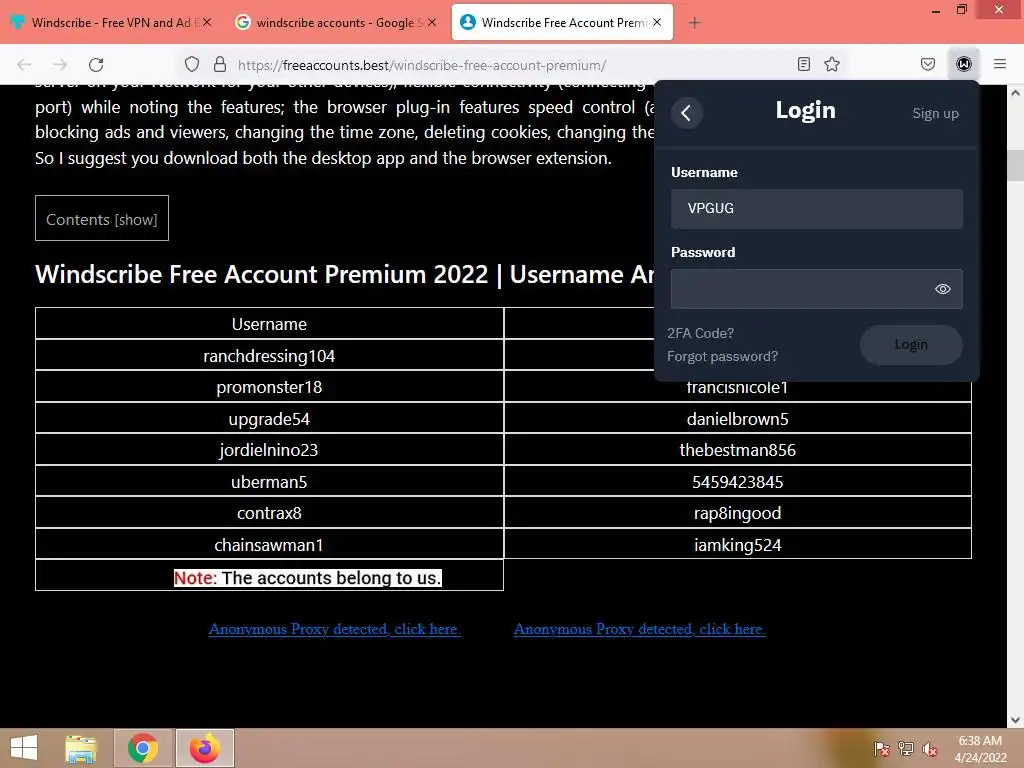This screenshot has width=1024, height=768.
Task: Select username cell ranchdressing104
Action: coord(269,356)
